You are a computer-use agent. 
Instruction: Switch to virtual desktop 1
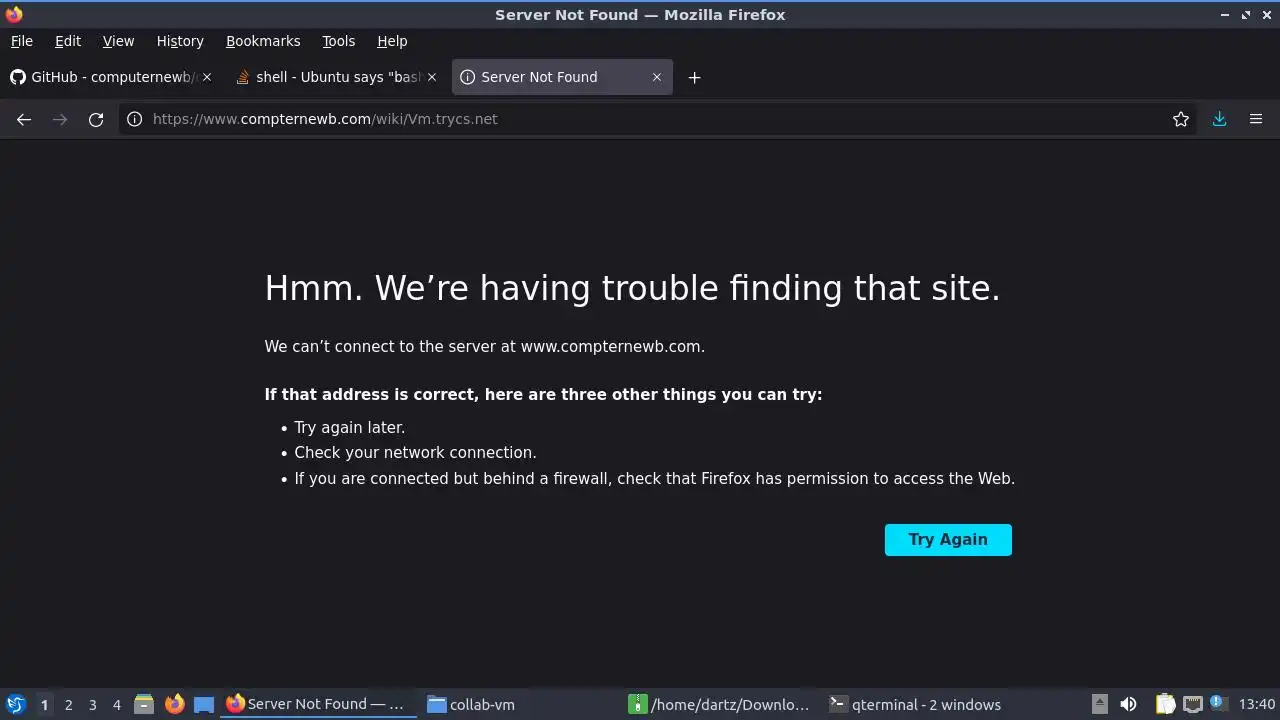coord(44,705)
